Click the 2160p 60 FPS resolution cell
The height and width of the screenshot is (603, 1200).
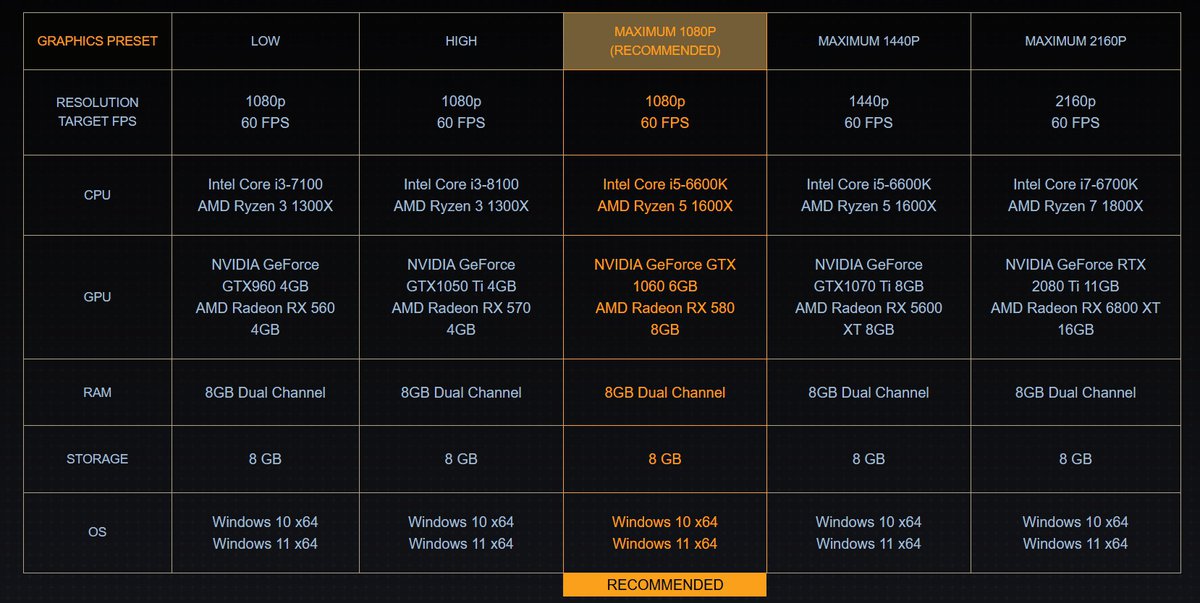(1075, 112)
